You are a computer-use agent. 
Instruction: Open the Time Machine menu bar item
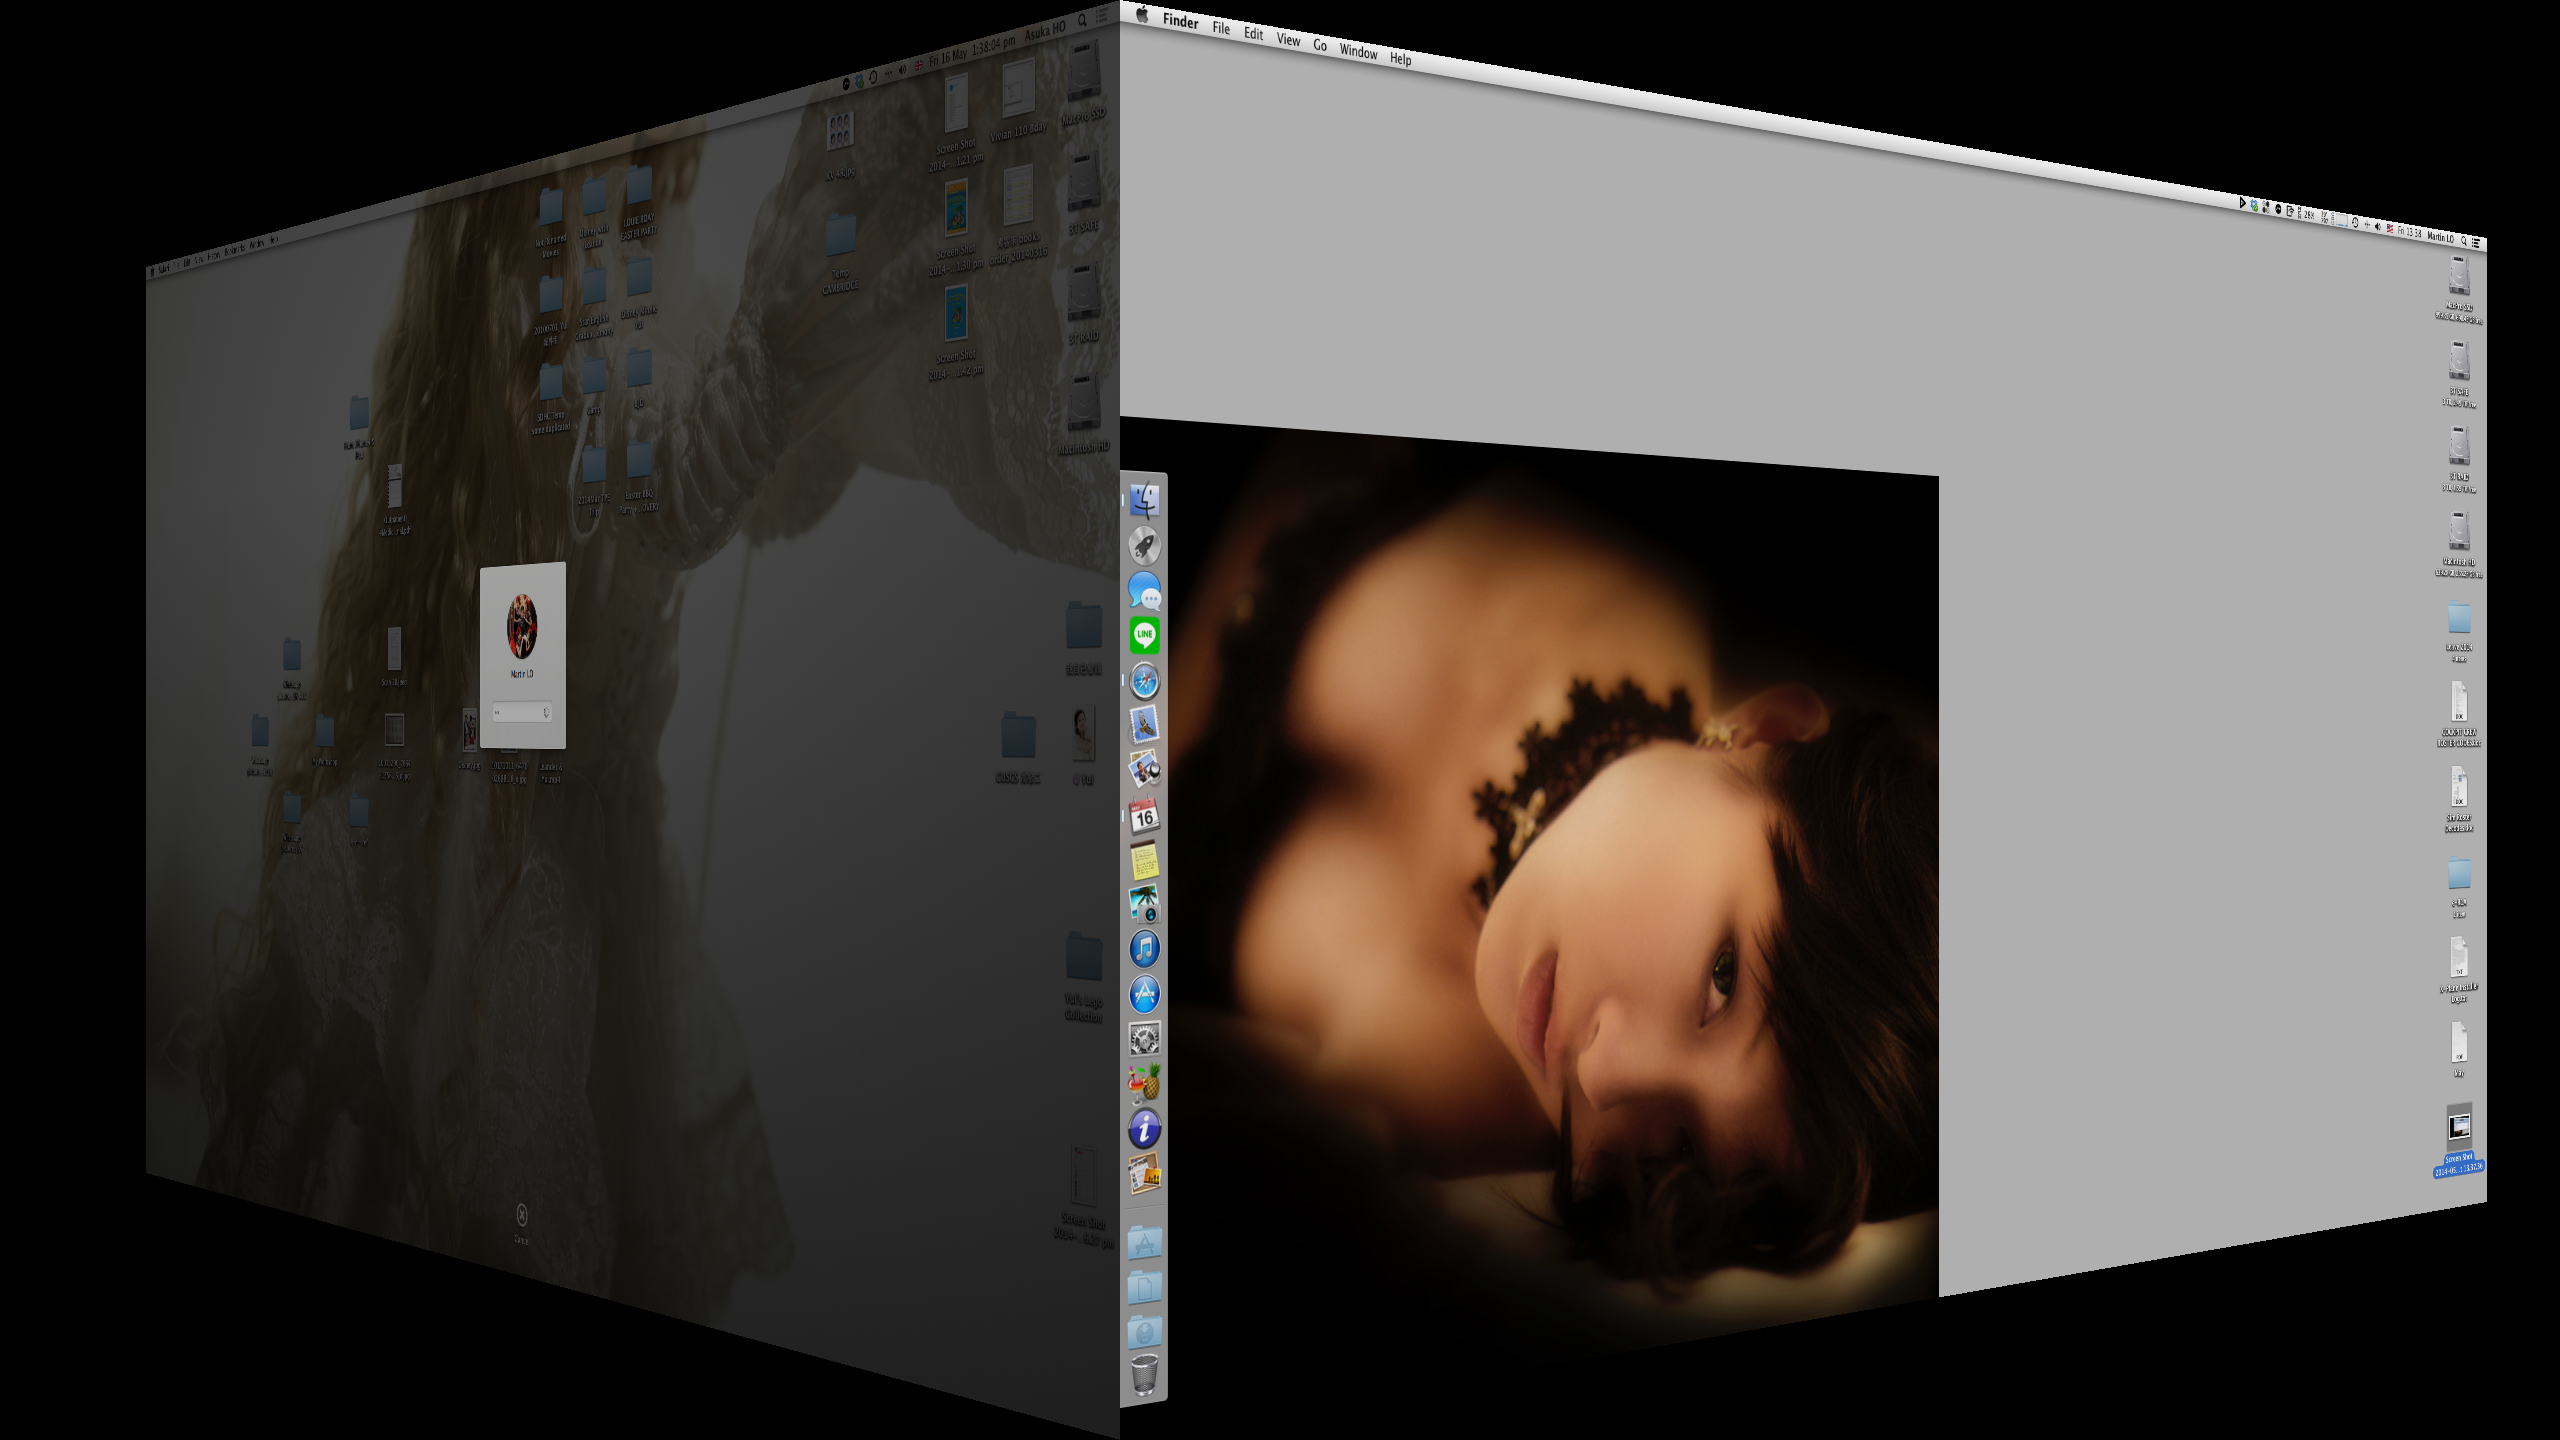click(2355, 223)
